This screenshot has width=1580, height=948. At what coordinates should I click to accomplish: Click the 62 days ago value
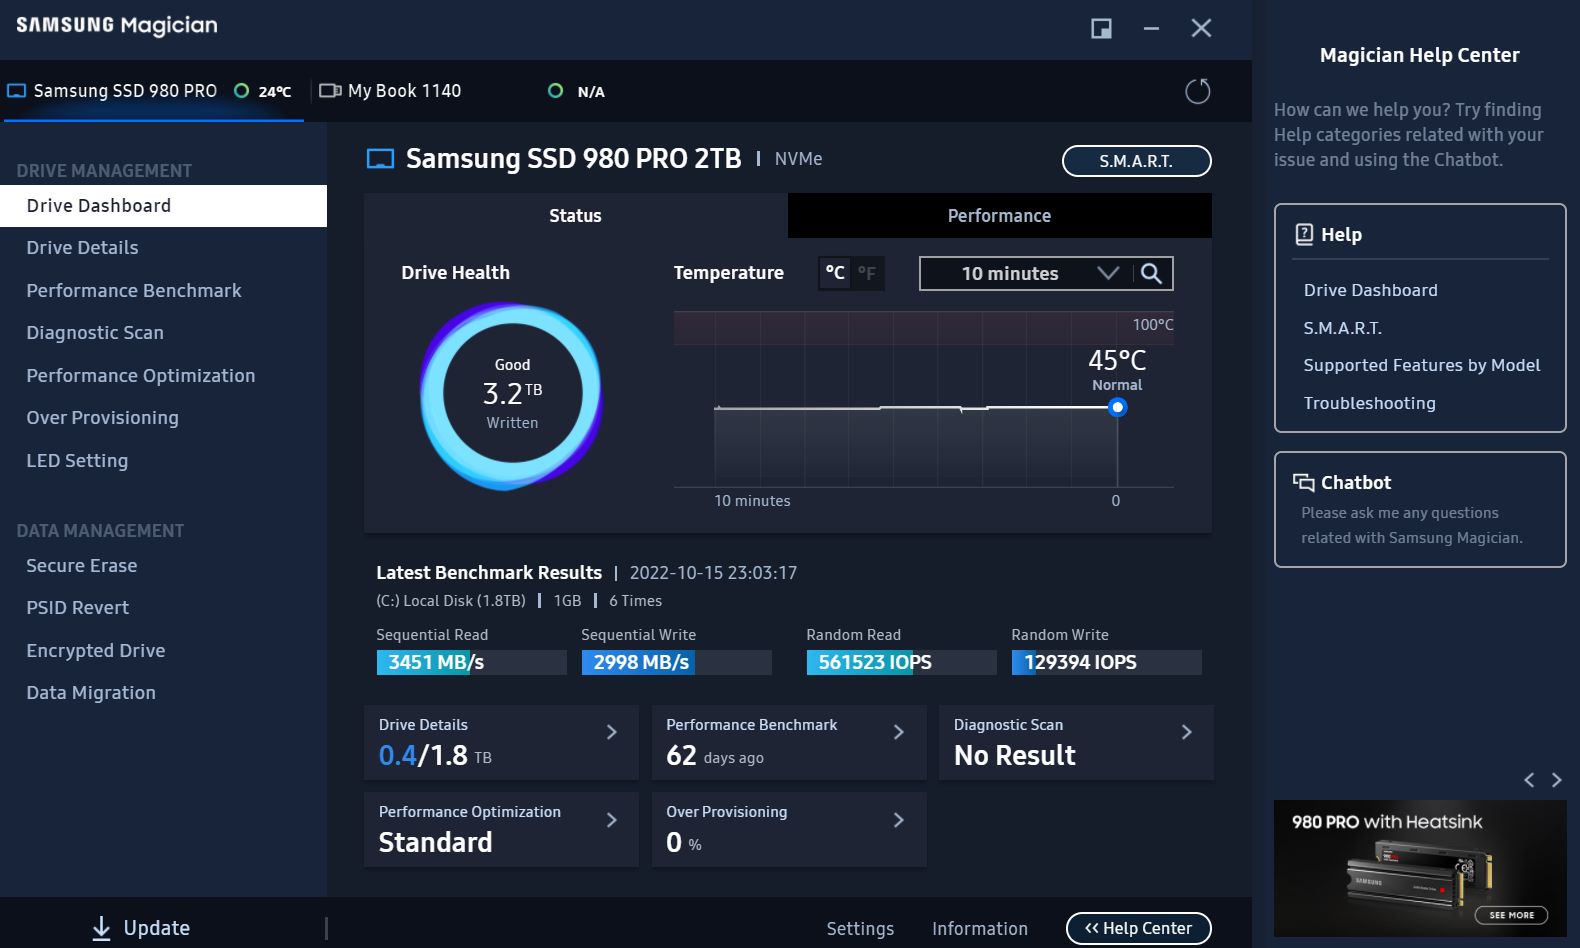tap(714, 755)
